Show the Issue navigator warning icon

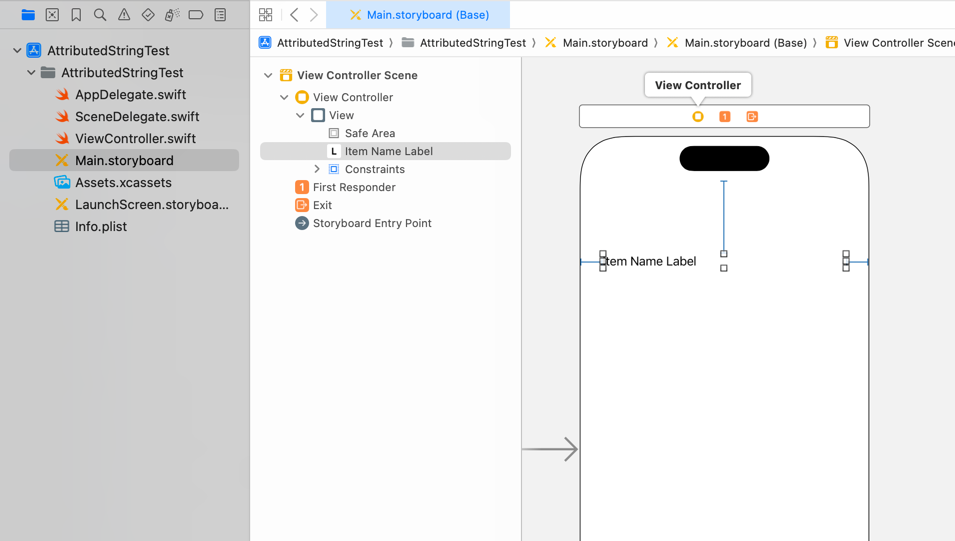(124, 15)
